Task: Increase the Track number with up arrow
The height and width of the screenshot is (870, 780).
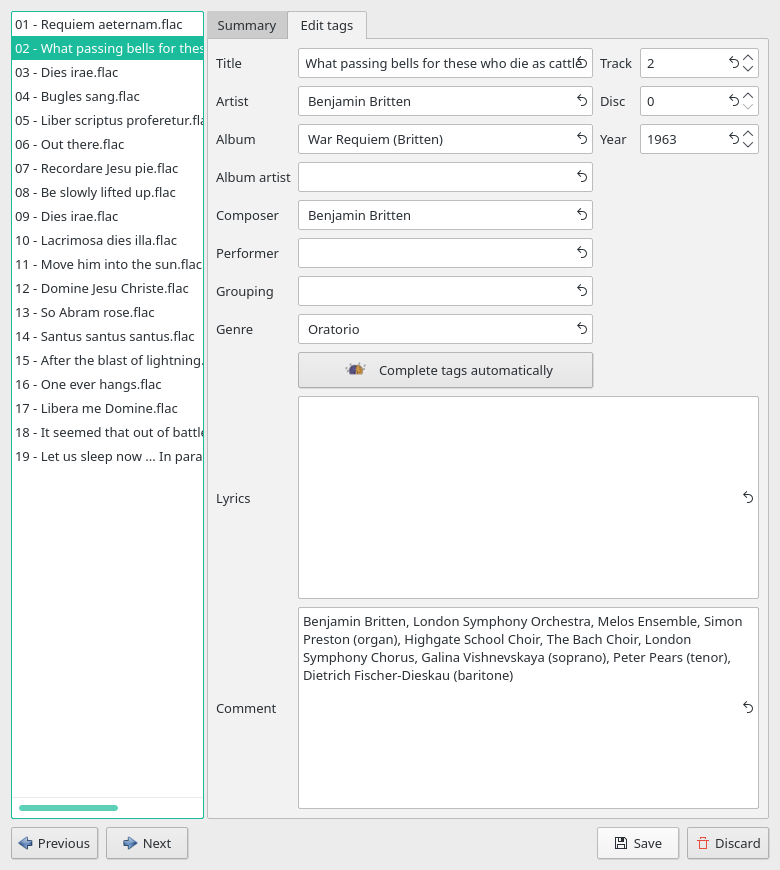Action: pyautogui.click(x=748, y=57)
